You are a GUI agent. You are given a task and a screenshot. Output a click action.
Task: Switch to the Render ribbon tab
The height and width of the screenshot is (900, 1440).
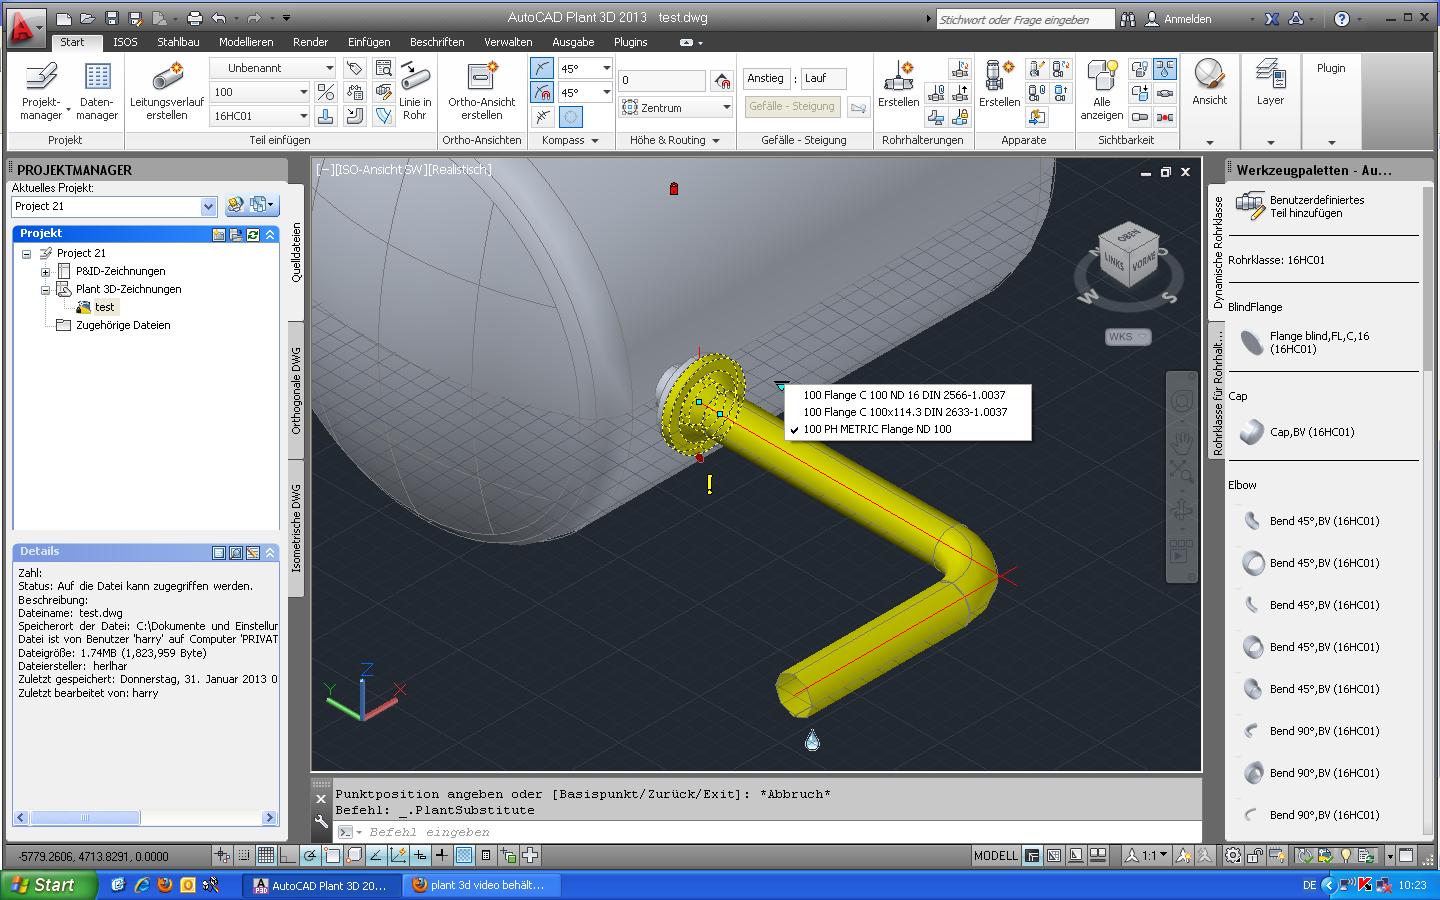point(310,42)
